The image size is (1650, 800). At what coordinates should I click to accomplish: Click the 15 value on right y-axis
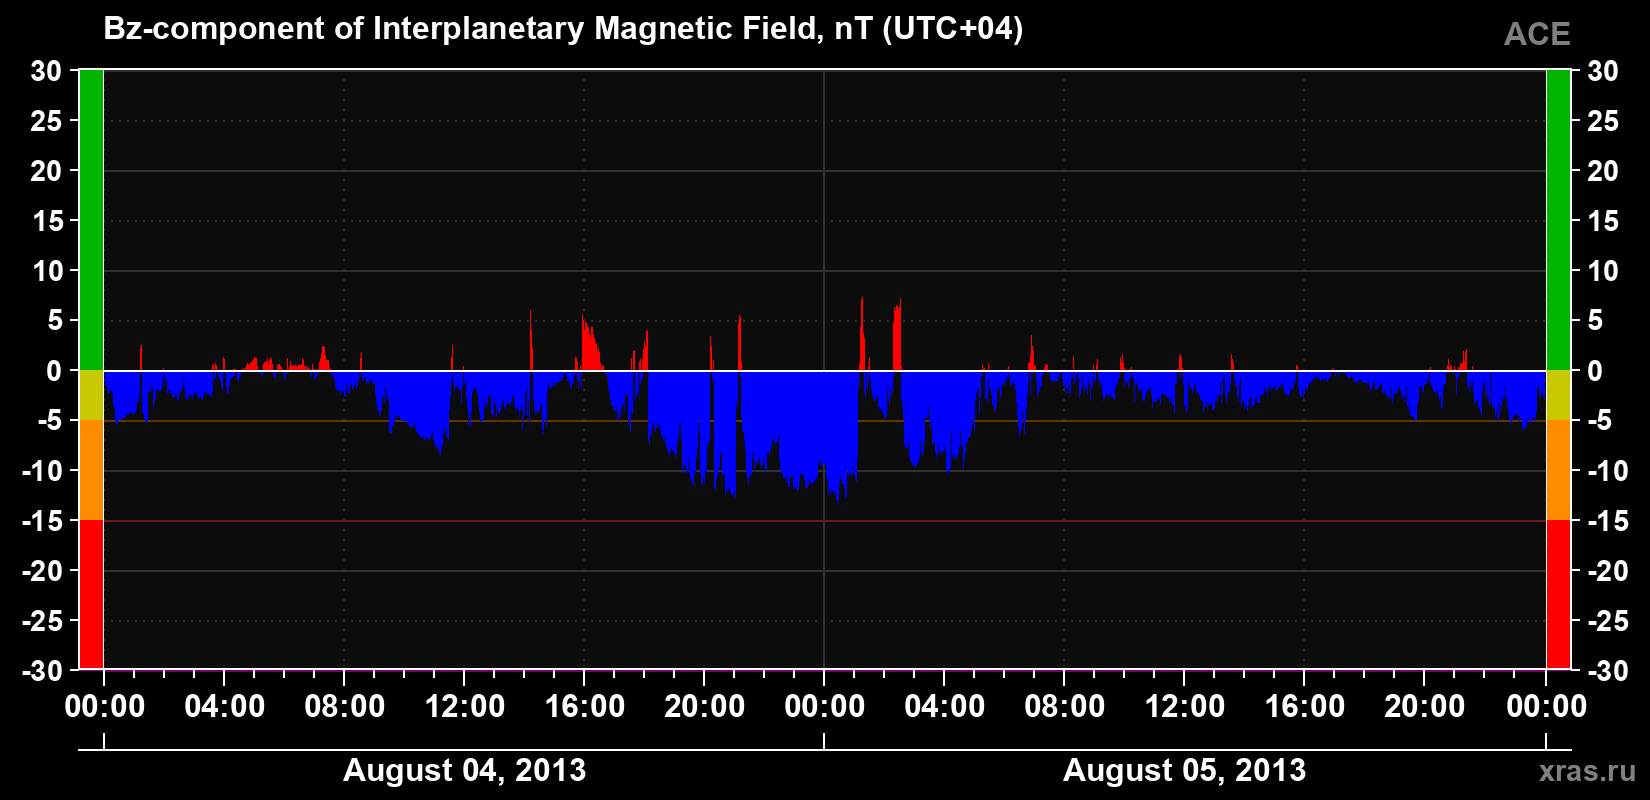click(1603, 221)
